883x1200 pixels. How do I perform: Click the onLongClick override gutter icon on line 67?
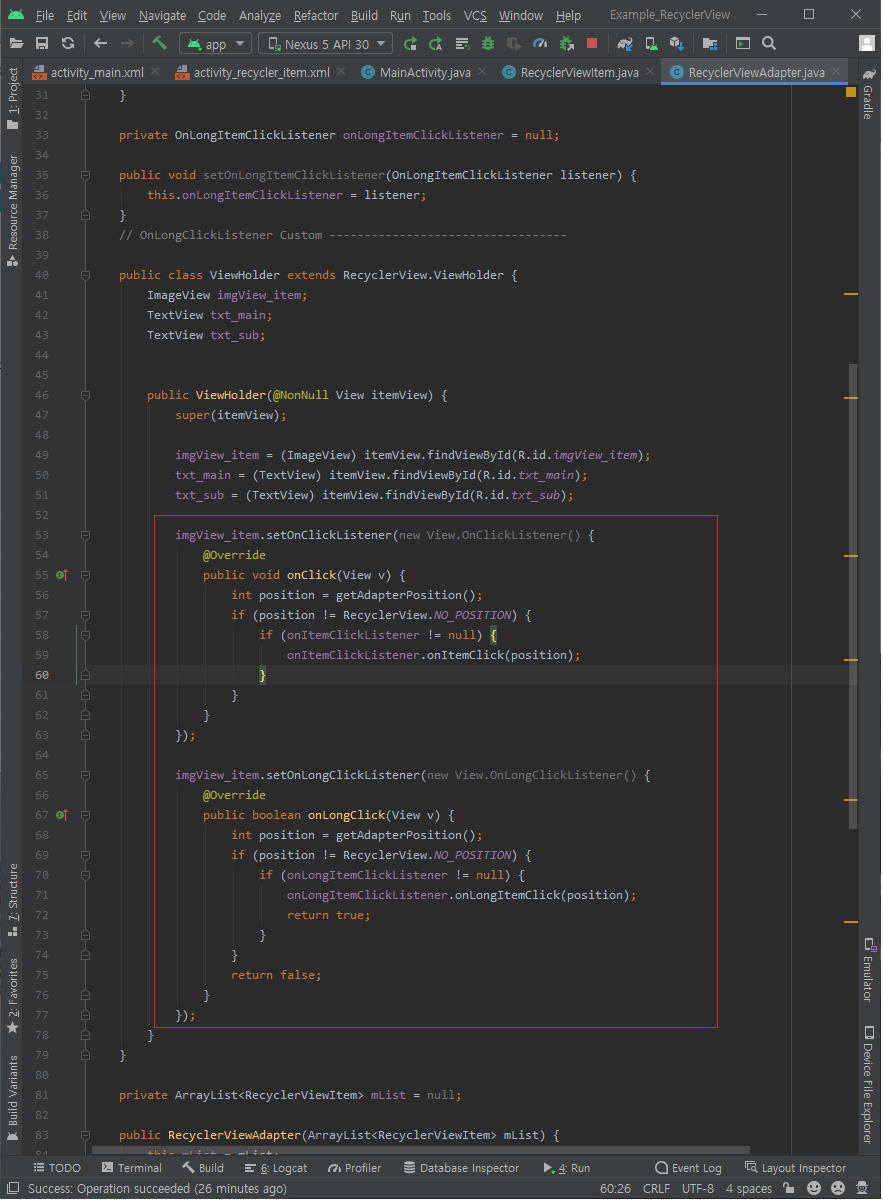coord(61,815)
